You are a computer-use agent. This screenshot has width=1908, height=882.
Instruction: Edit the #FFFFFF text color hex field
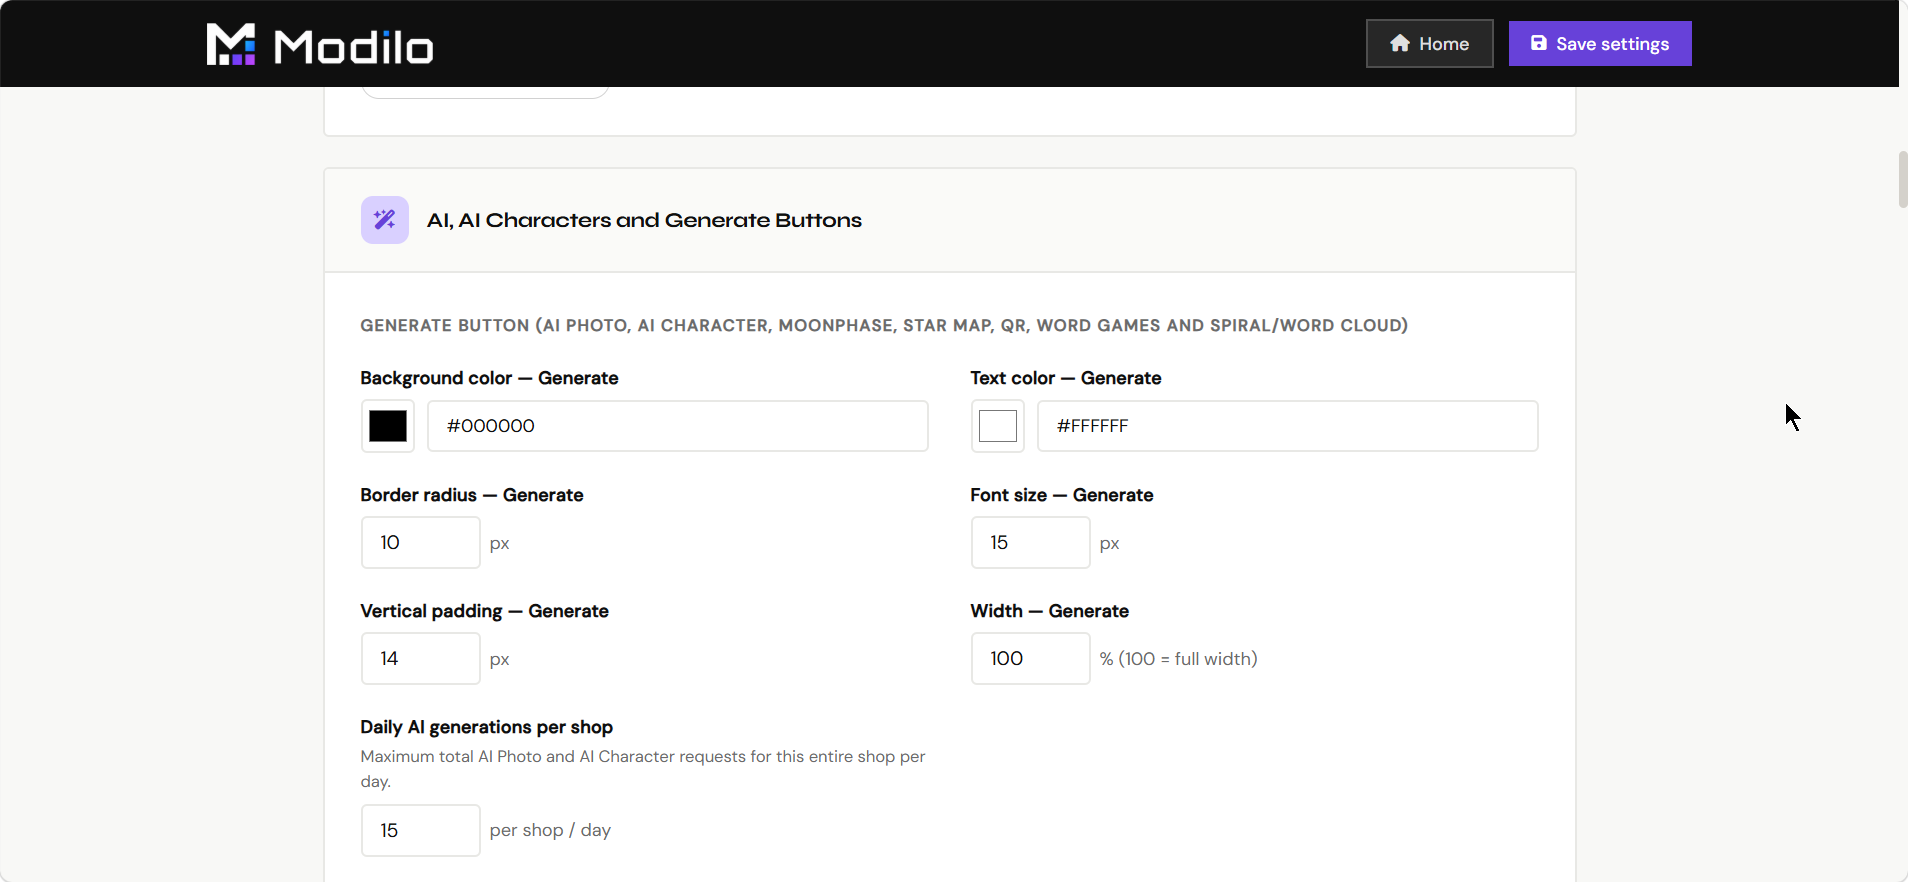pos(1288,426)
